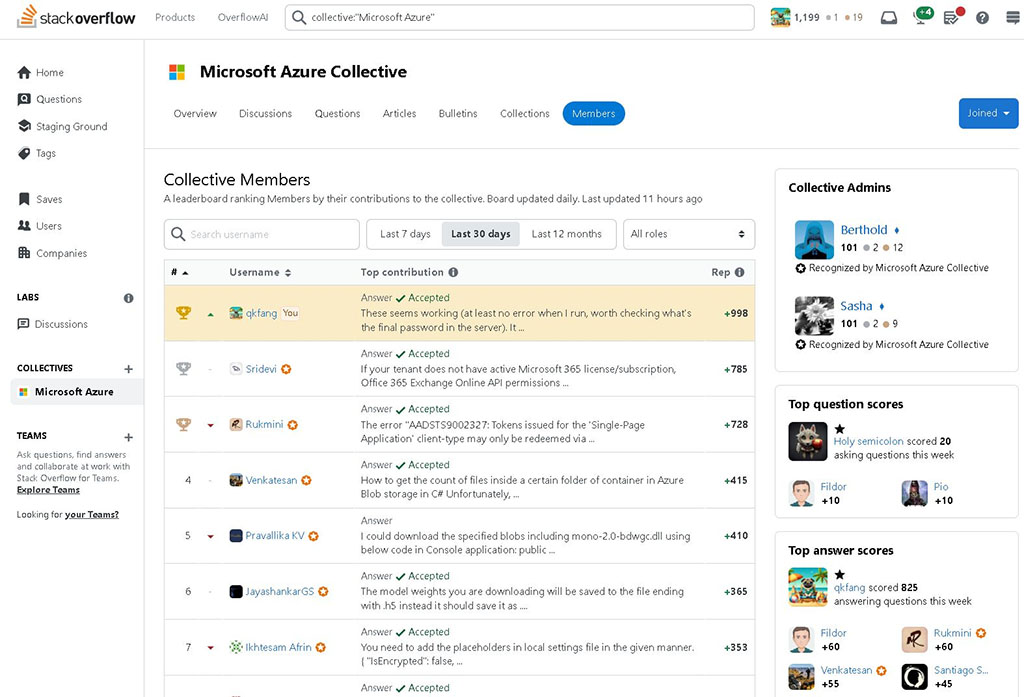
Task: Open the Overview tab
Action: coord(195,114)
